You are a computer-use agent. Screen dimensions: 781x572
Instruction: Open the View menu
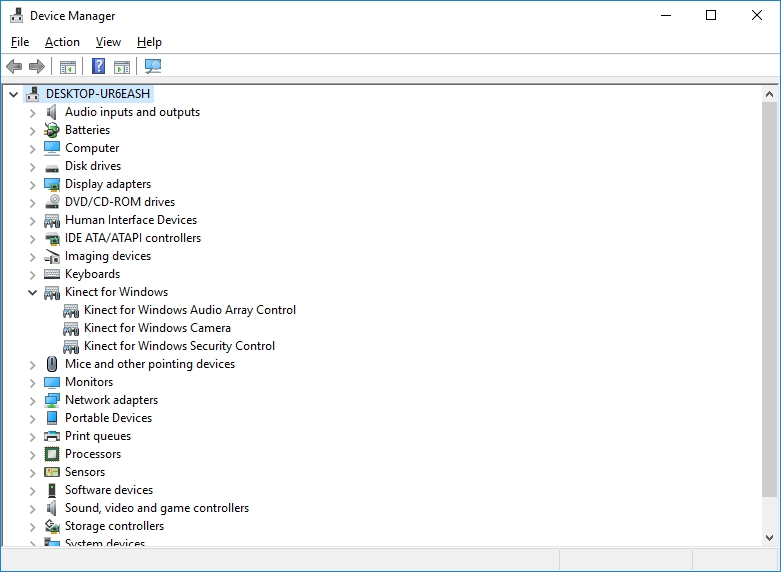click(x=108, y=42)
